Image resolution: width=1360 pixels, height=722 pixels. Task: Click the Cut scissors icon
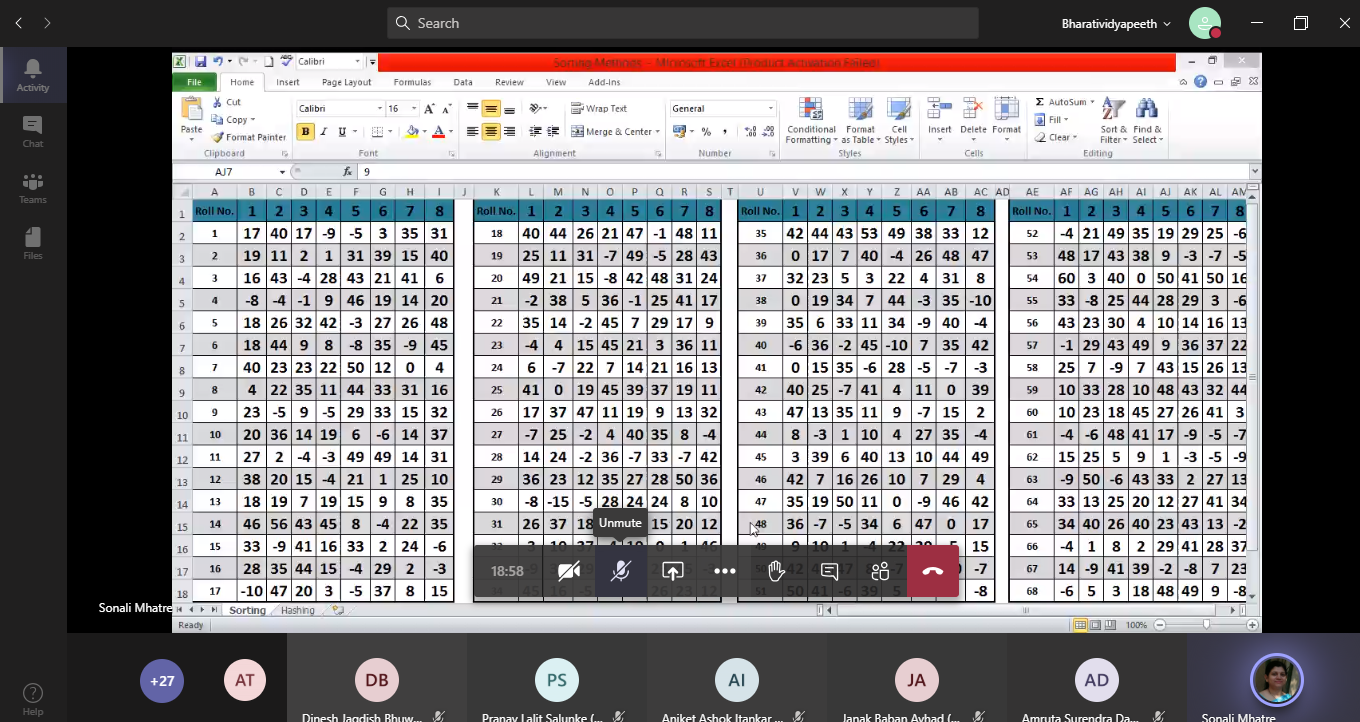[x=218, y=102]
